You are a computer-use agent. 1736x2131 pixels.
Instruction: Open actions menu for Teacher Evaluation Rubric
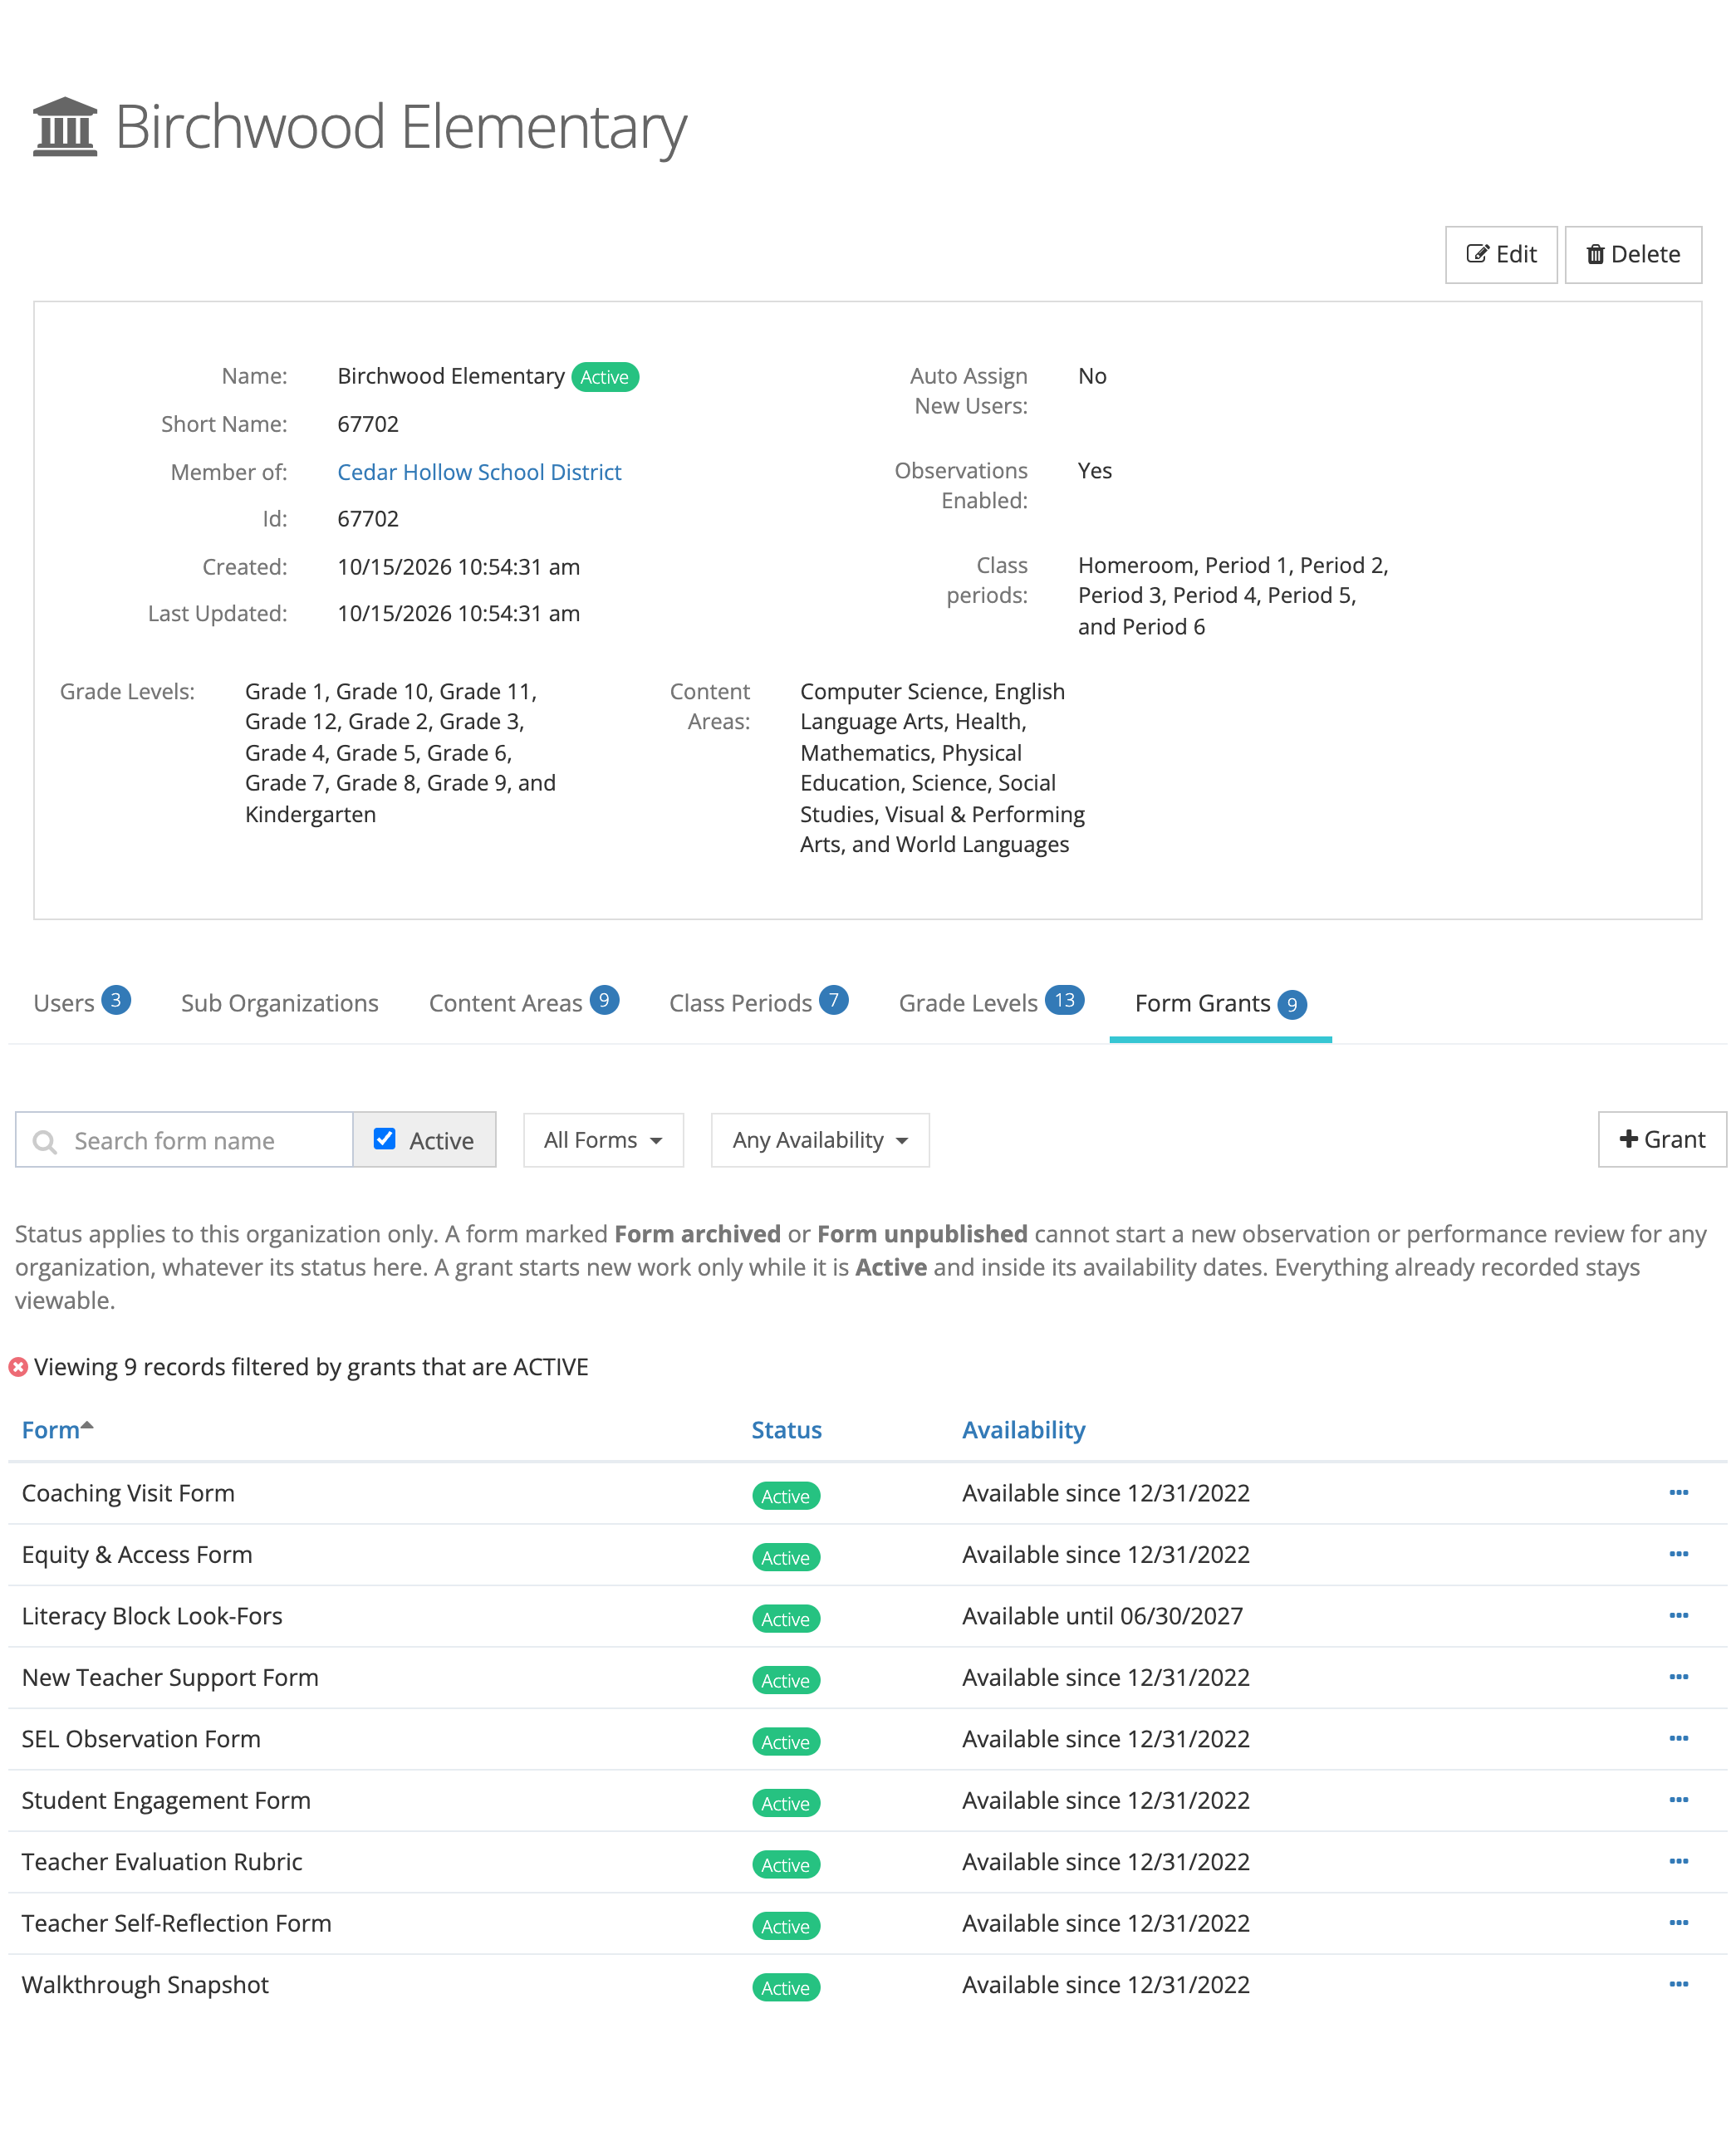coord(1678,1861)
